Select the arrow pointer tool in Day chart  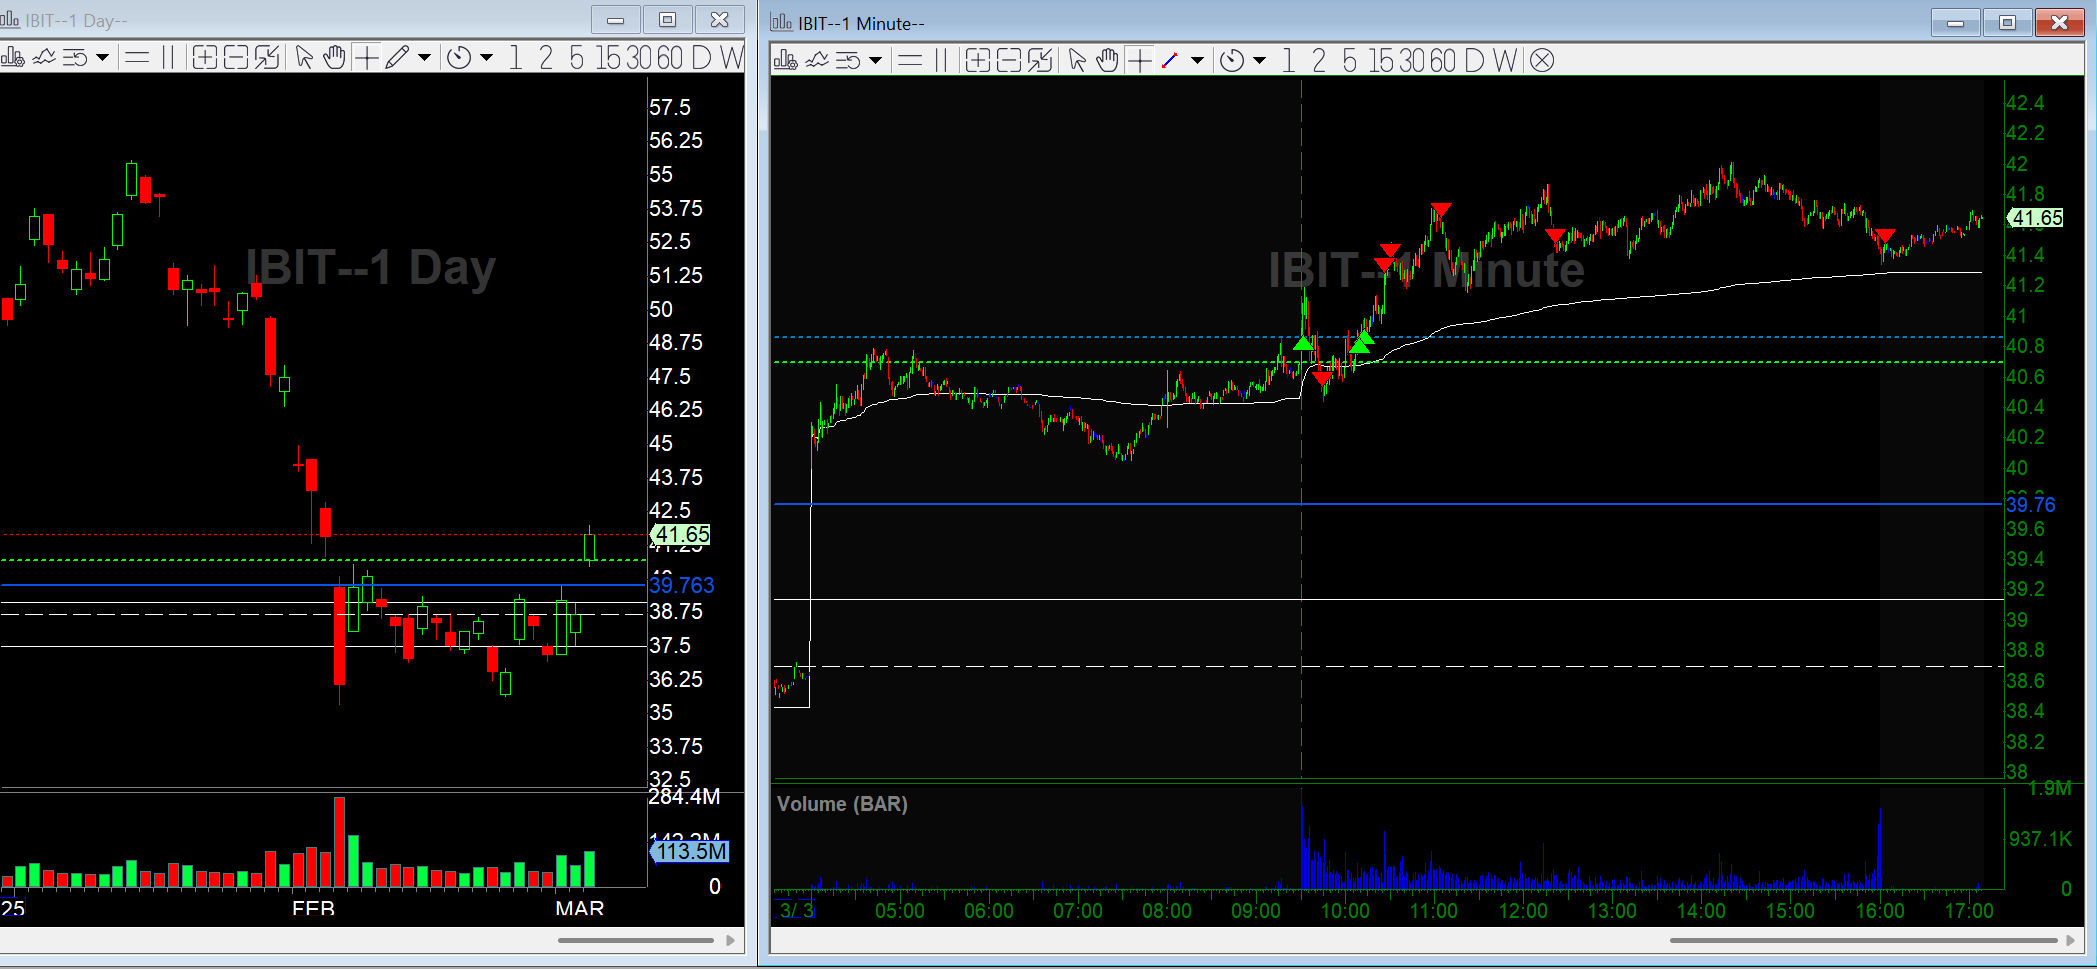click(304, 58)
